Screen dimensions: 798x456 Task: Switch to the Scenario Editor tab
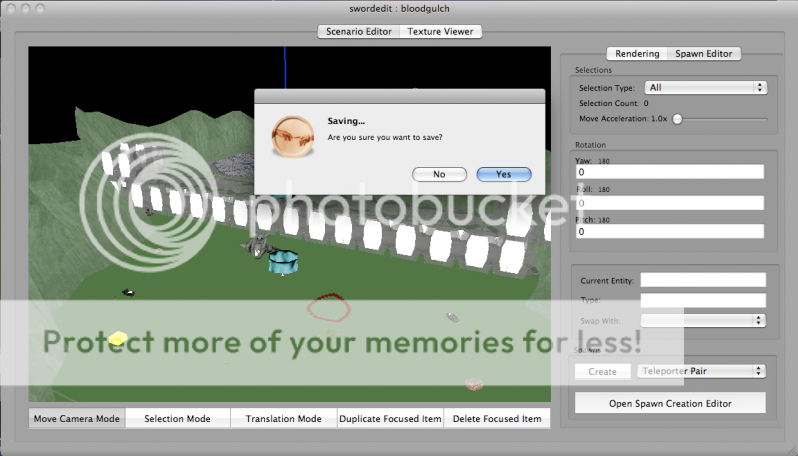click(x=358, y=31)
